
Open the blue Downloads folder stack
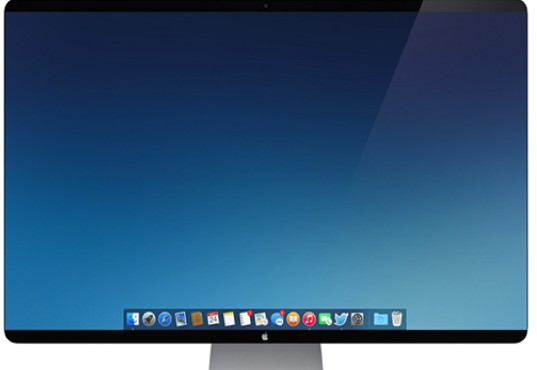380,319
